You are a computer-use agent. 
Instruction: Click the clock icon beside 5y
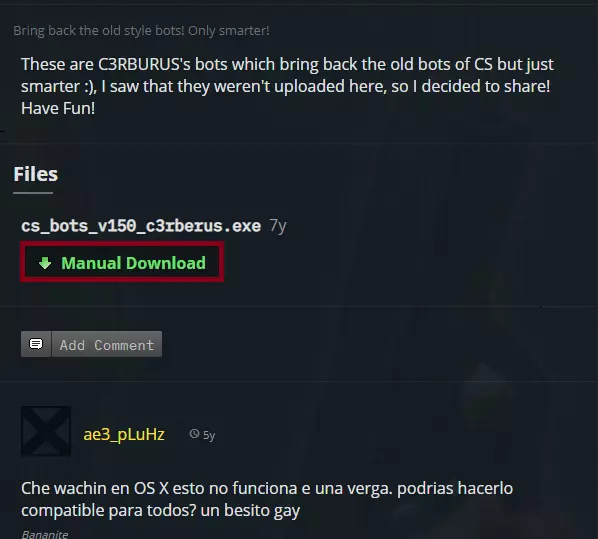pyautogui.click(x=195, y=434)
